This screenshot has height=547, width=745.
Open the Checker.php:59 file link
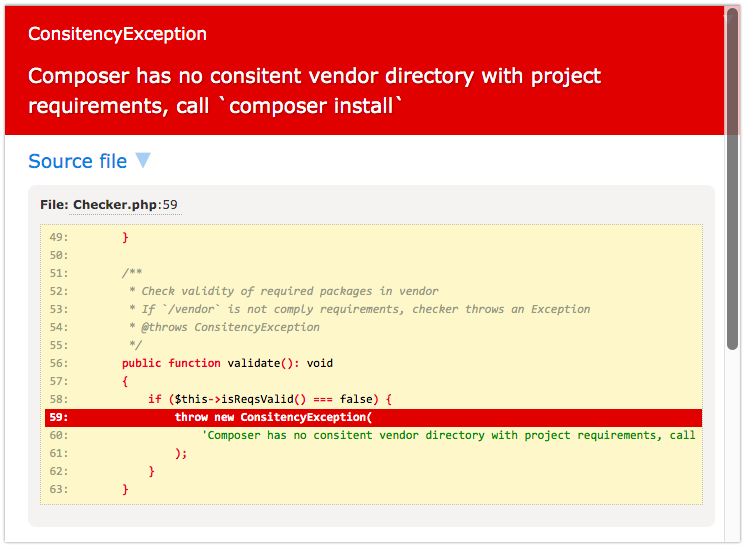125,205
